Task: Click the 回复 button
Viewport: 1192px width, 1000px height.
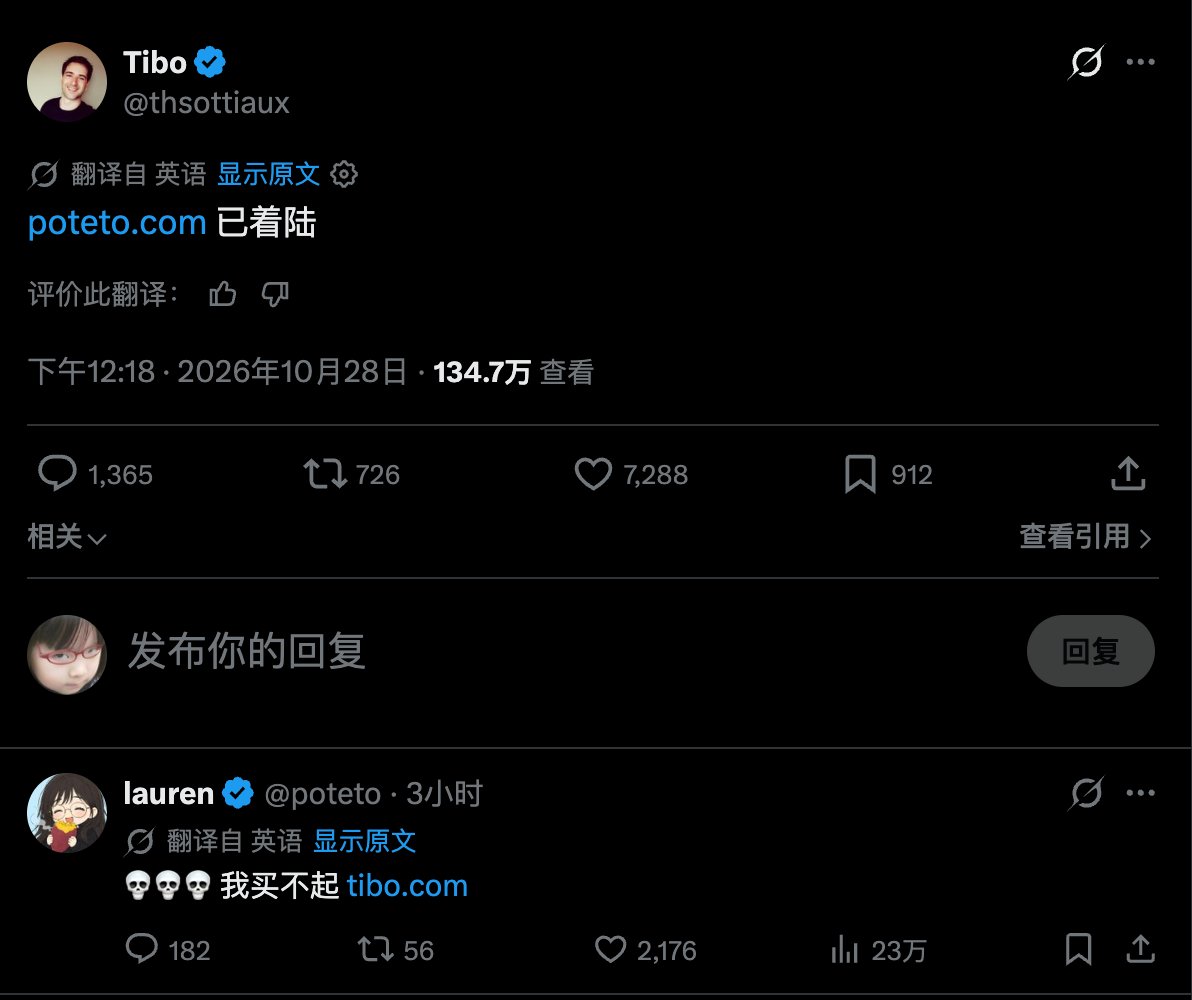Action: tap(1091, 651)
